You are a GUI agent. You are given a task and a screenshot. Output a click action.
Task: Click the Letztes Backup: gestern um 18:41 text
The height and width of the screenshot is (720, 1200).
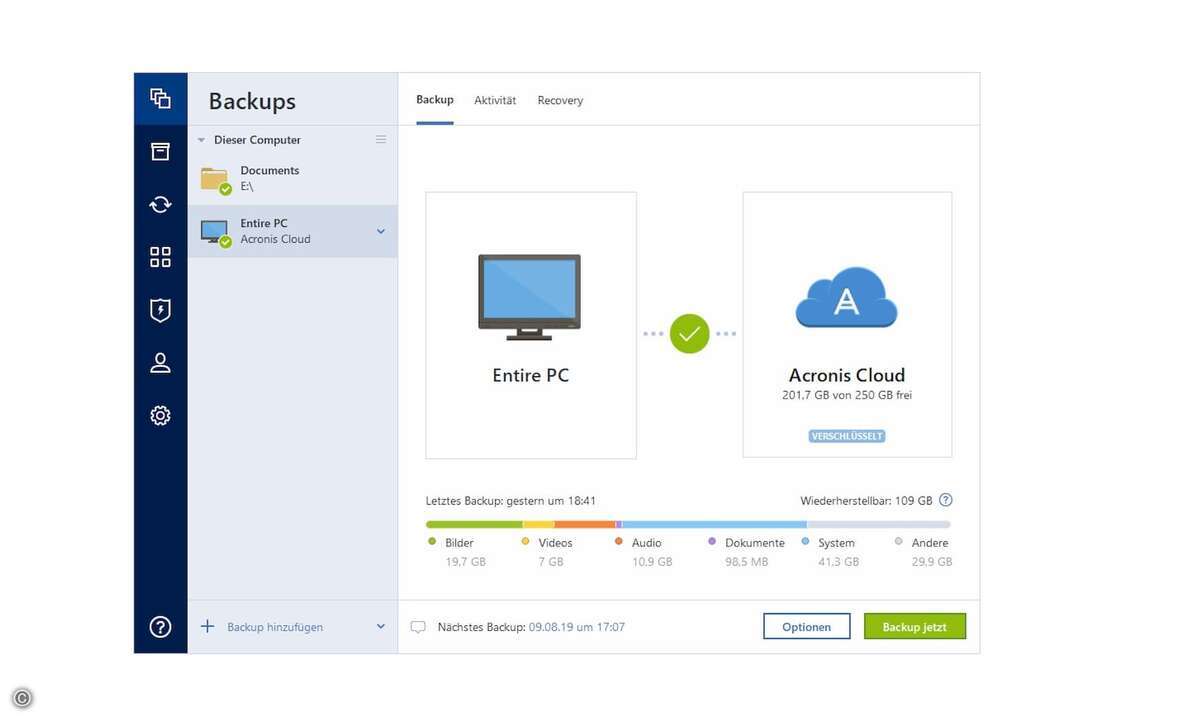(511, 500)
